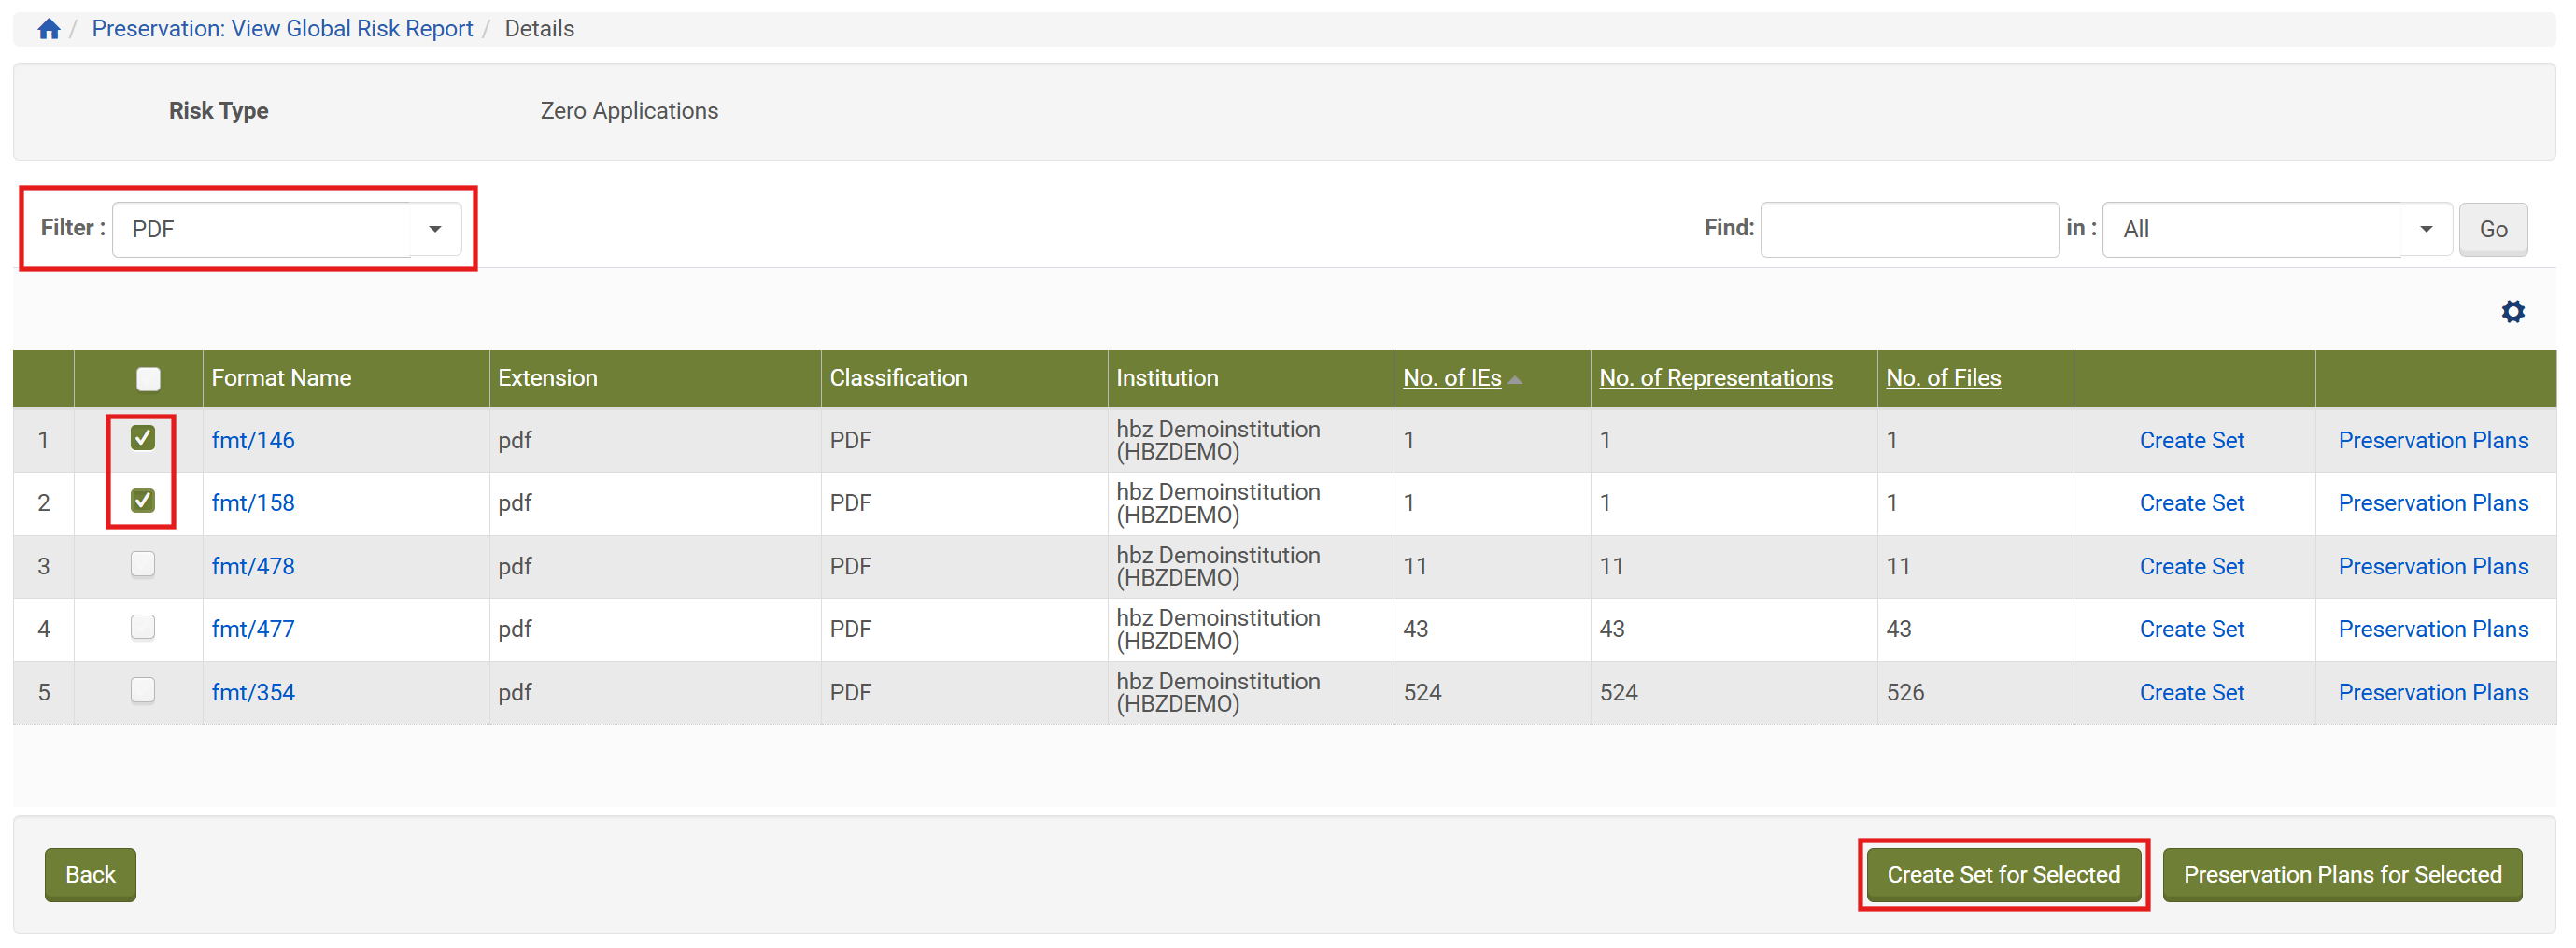Uncheck the fmt/158 row checkbox
This screenshot has height=948, width=2576.
pyautogui.click(x=143, y=501)
